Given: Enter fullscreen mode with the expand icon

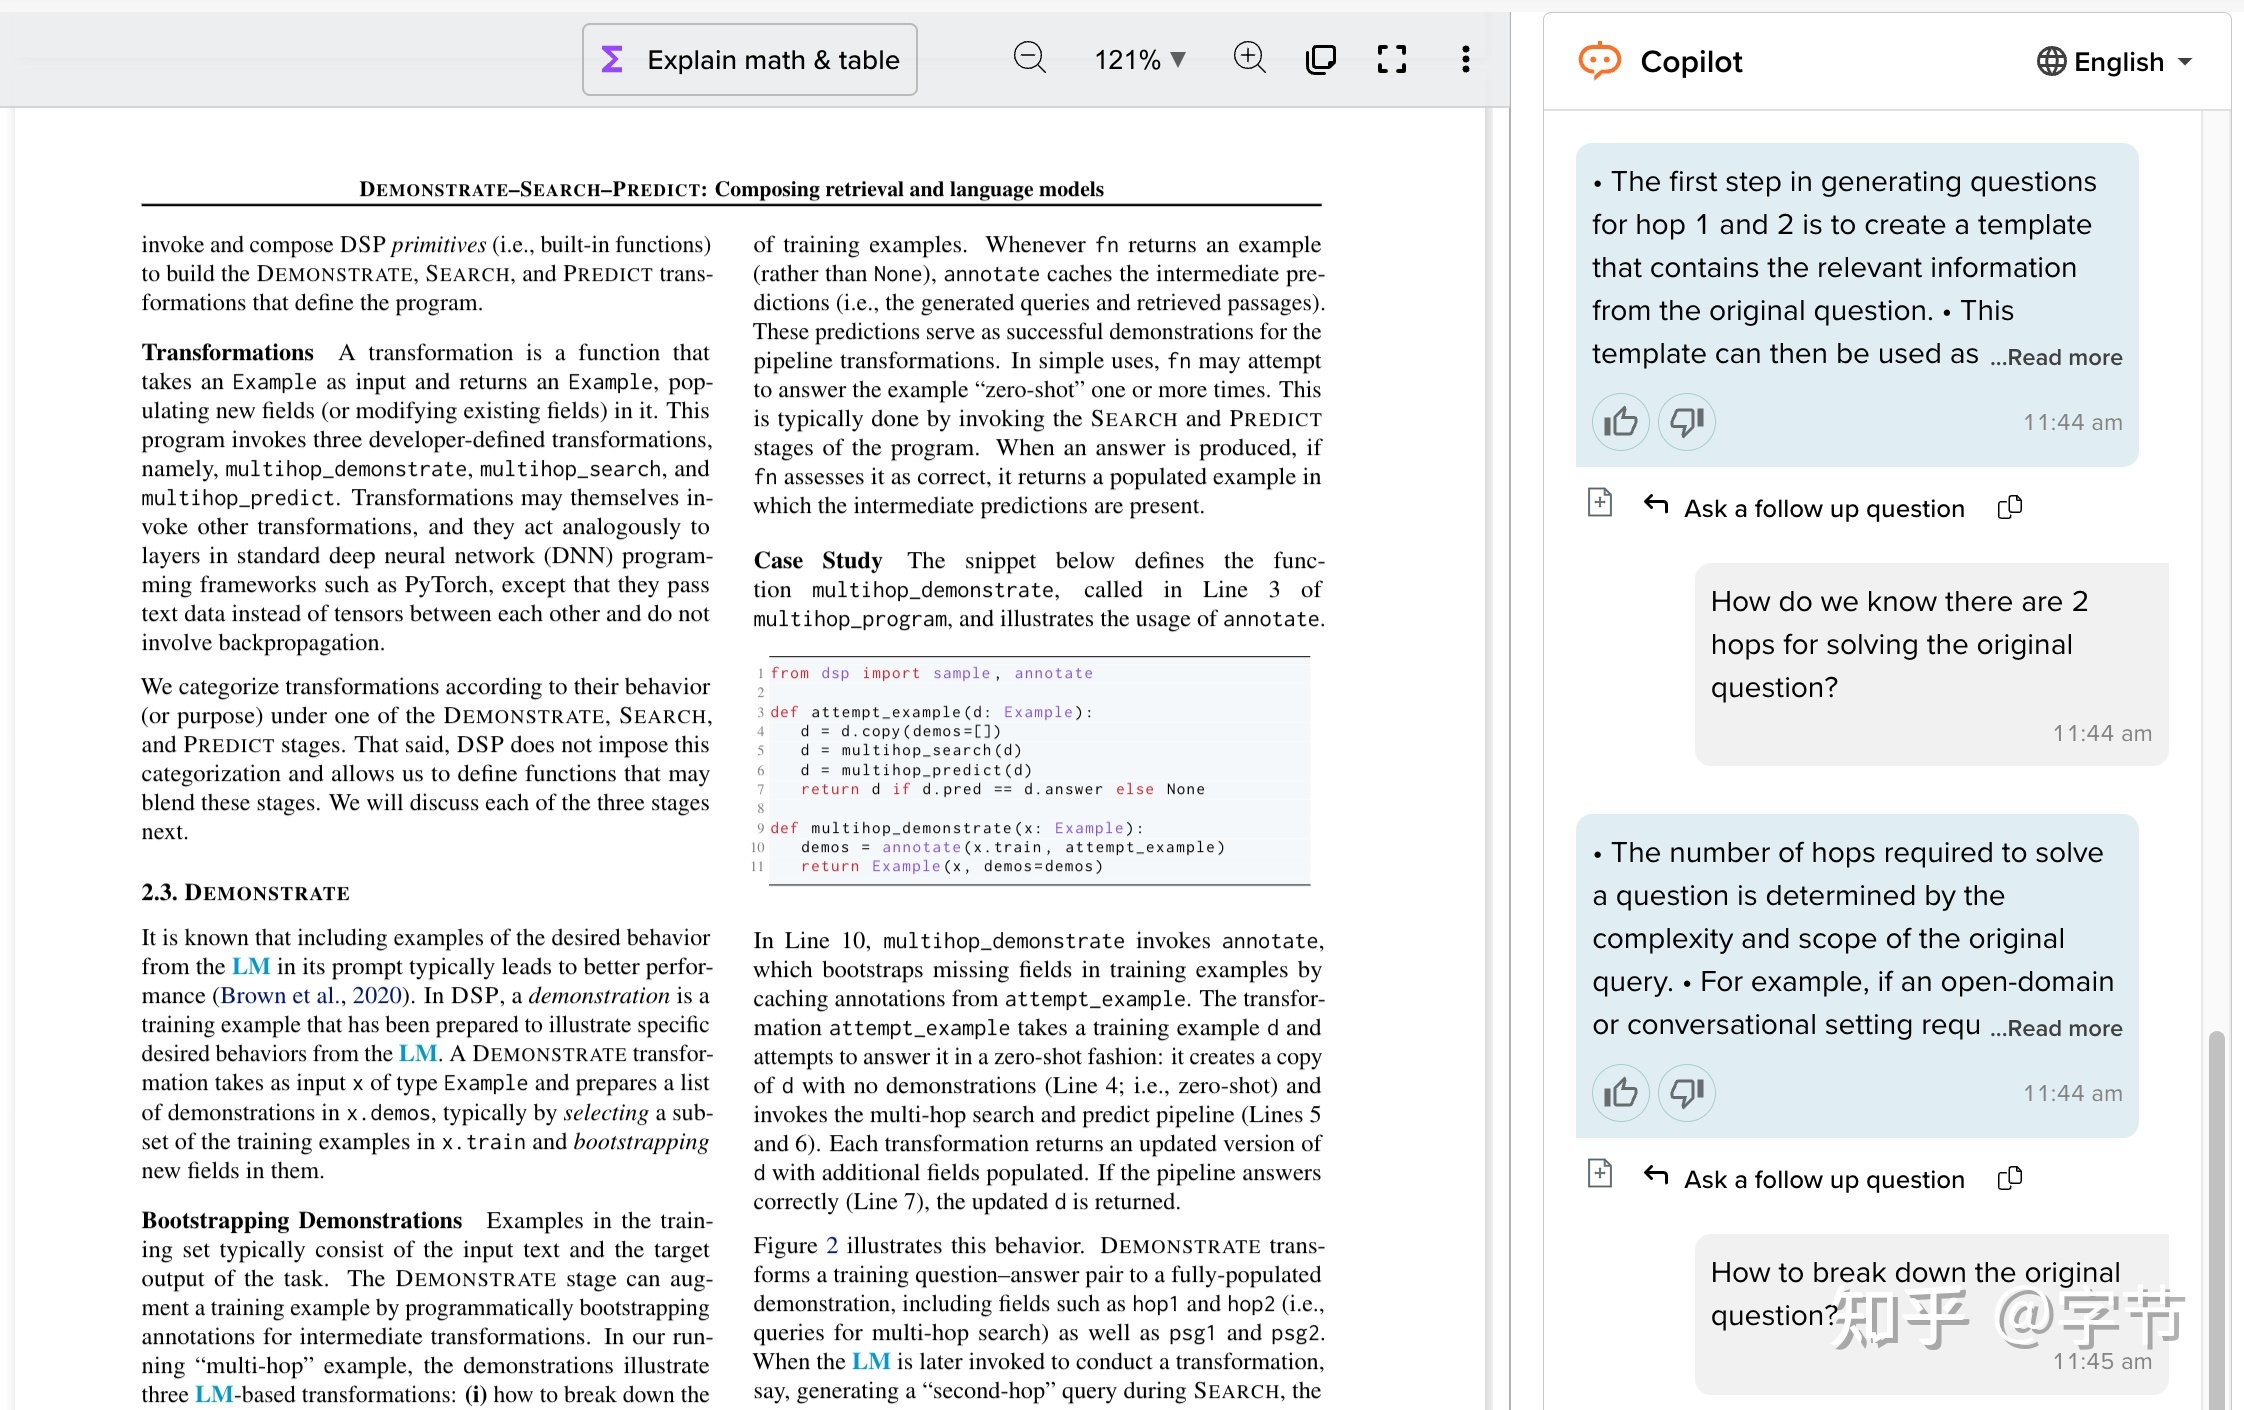Looking at the screenshot, I should click(1391, 60).
